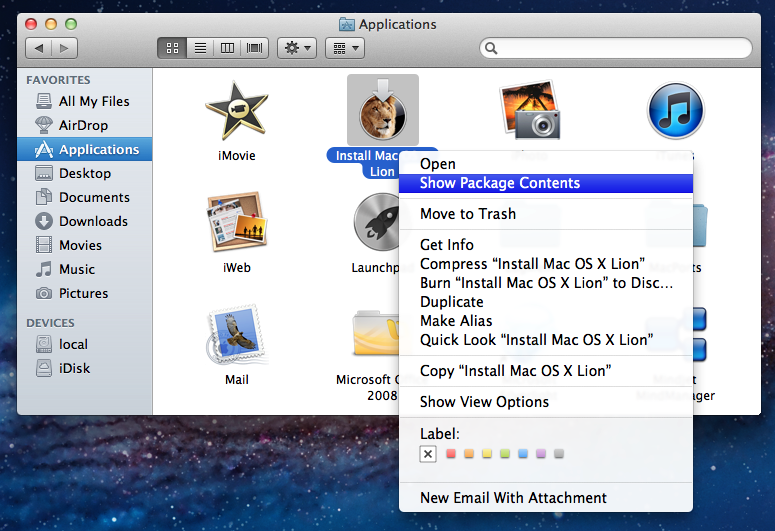Burn "Install Mac OS X Lion" to Disc

tap(546, 283)
